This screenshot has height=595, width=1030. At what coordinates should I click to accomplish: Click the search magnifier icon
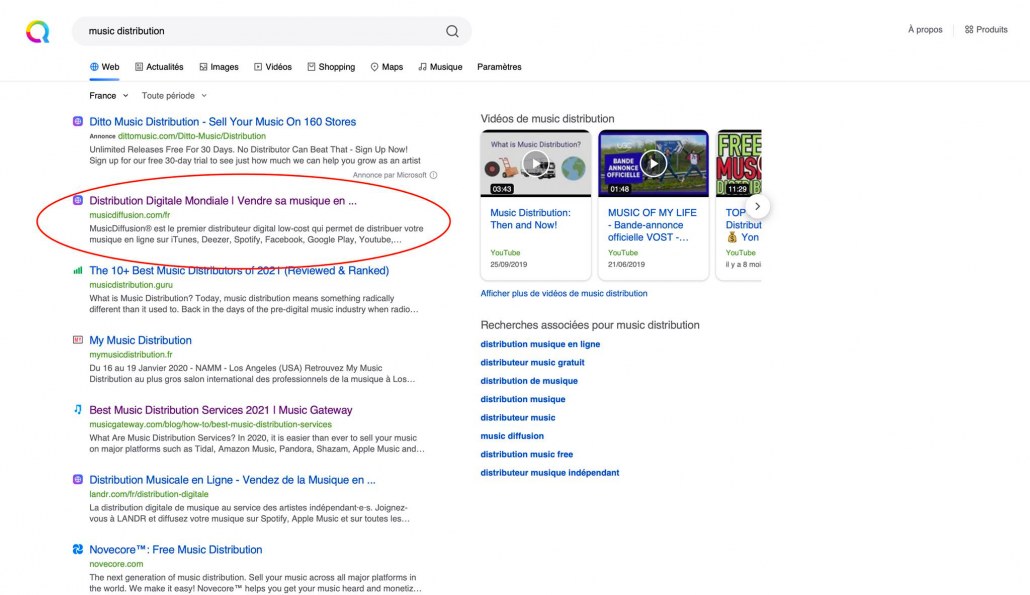pyautogui.click(x=452, y=31)
